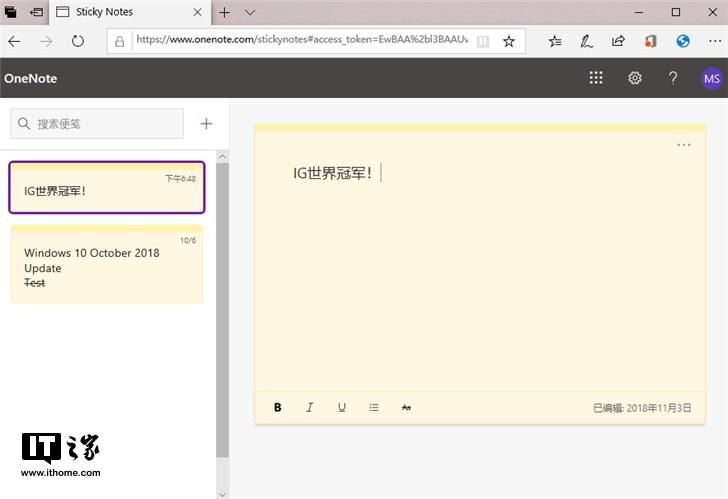728x499 pixels.
Task: Set these tabs aside
Action: point(36,12)
